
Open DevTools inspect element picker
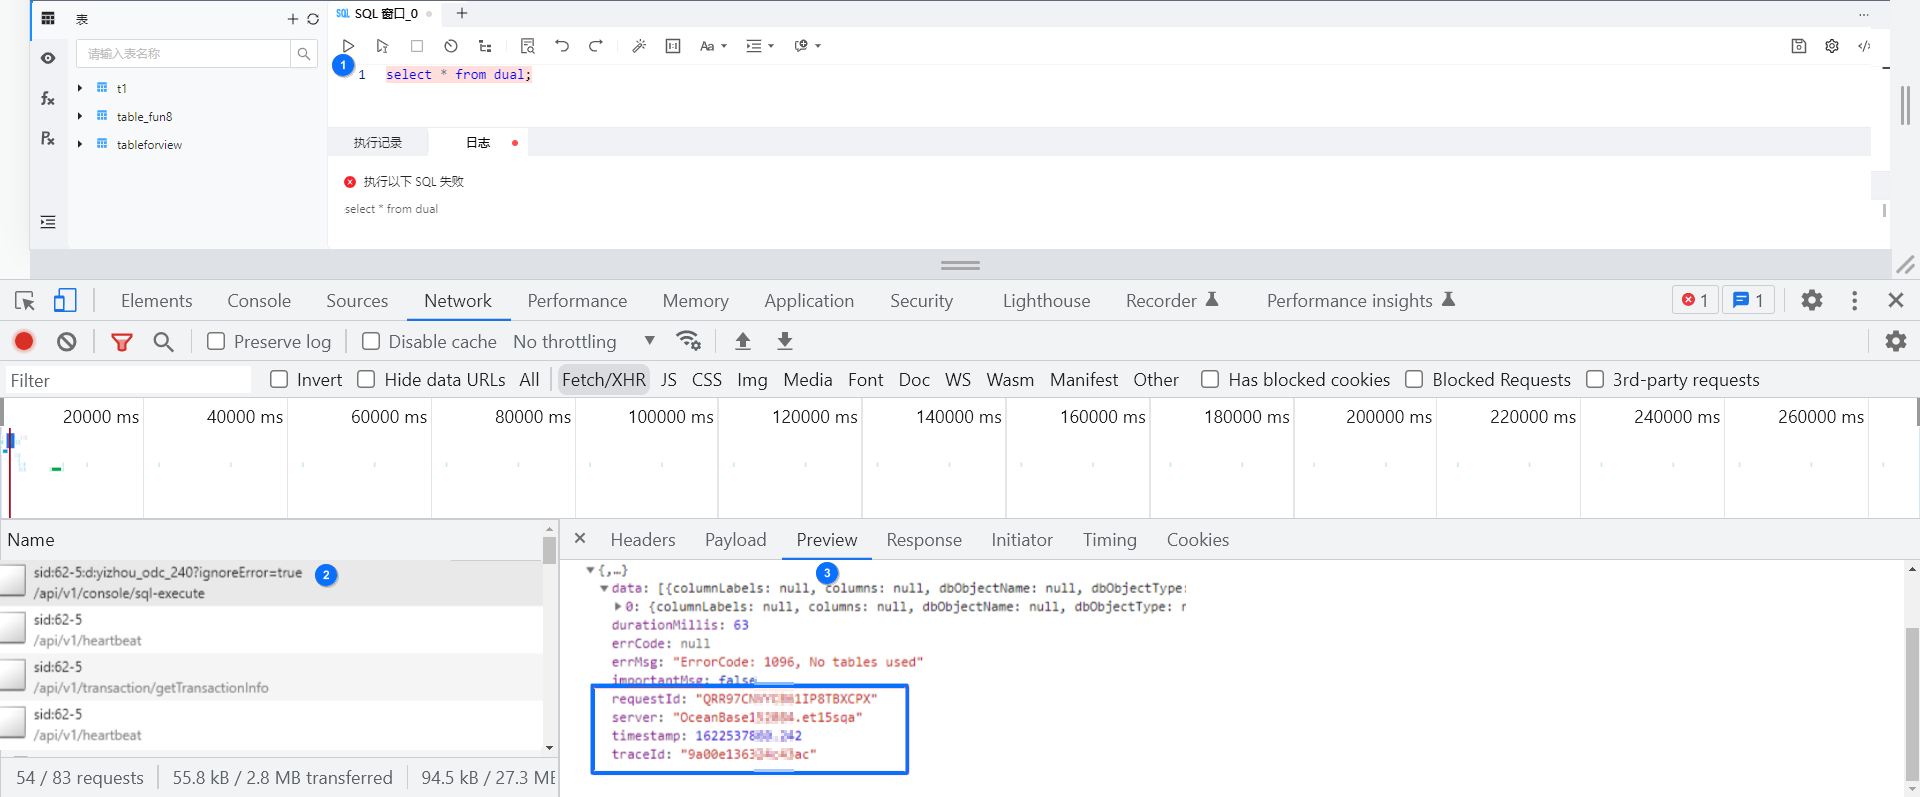pyautogui.click(x=25, y=301)
